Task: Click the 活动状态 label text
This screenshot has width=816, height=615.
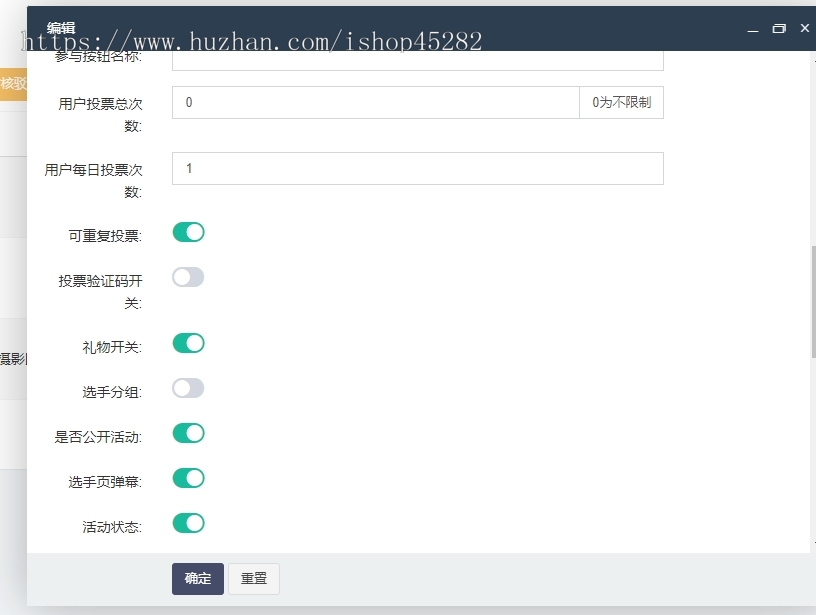Action: click(x=112, y=527)
